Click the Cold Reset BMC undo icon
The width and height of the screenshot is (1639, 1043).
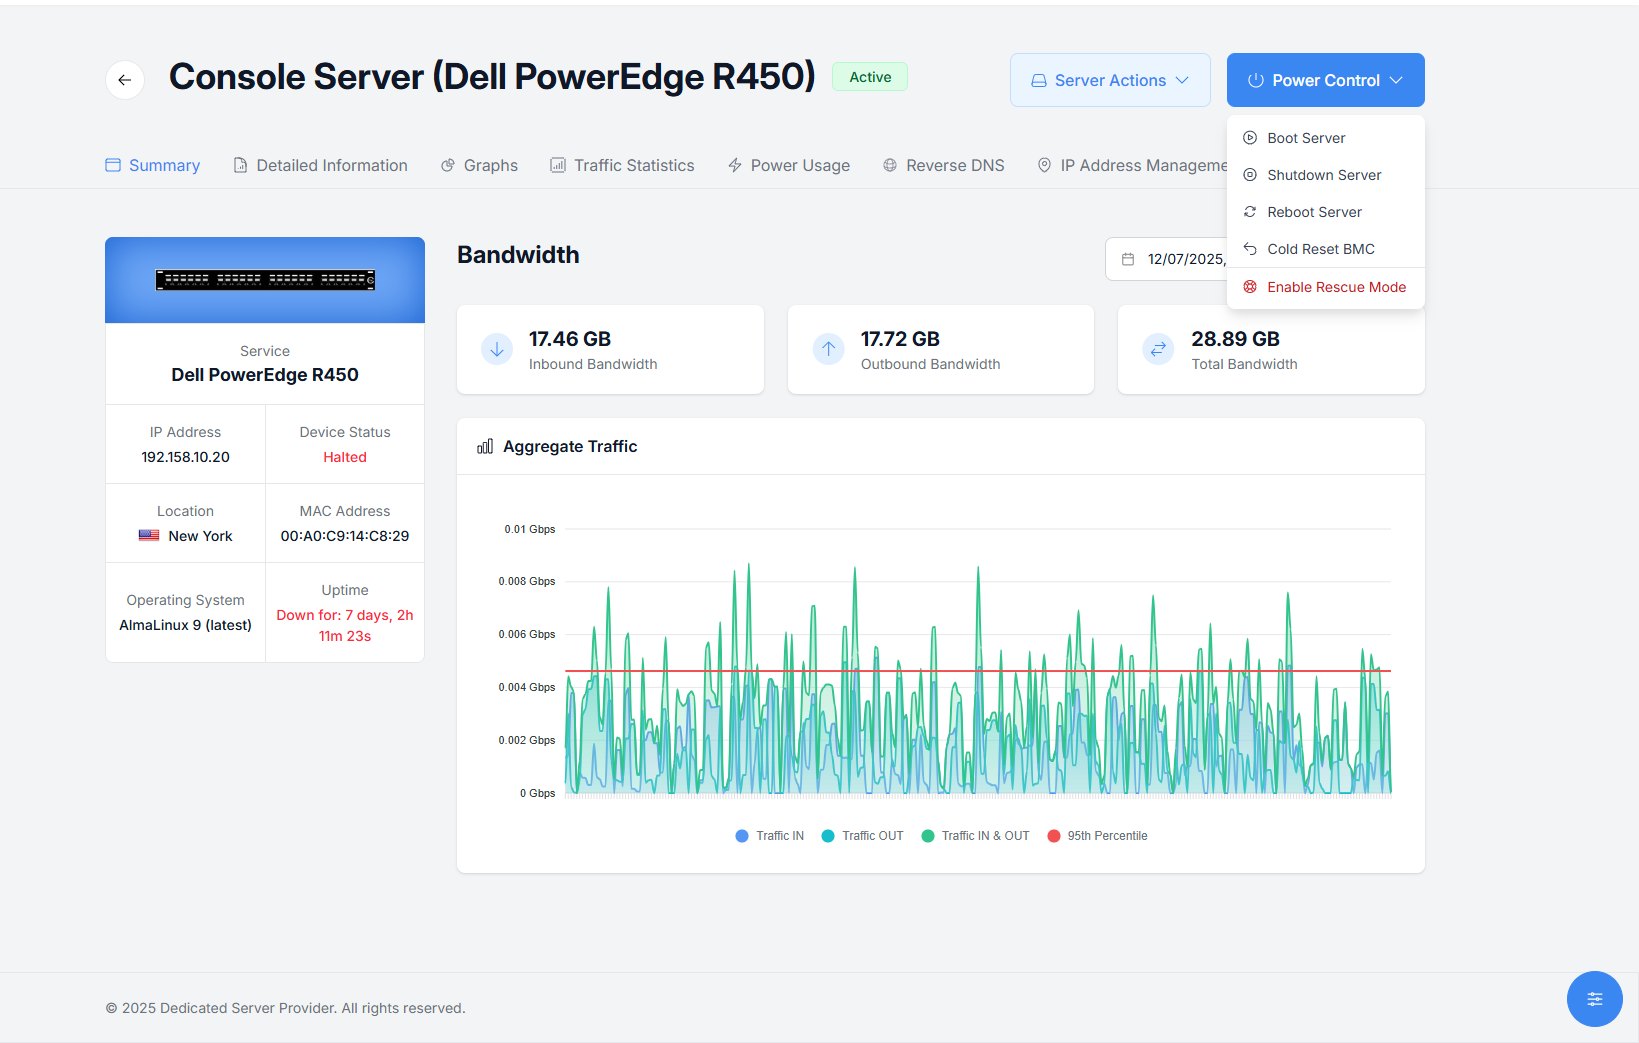[x=1250, y=249]
